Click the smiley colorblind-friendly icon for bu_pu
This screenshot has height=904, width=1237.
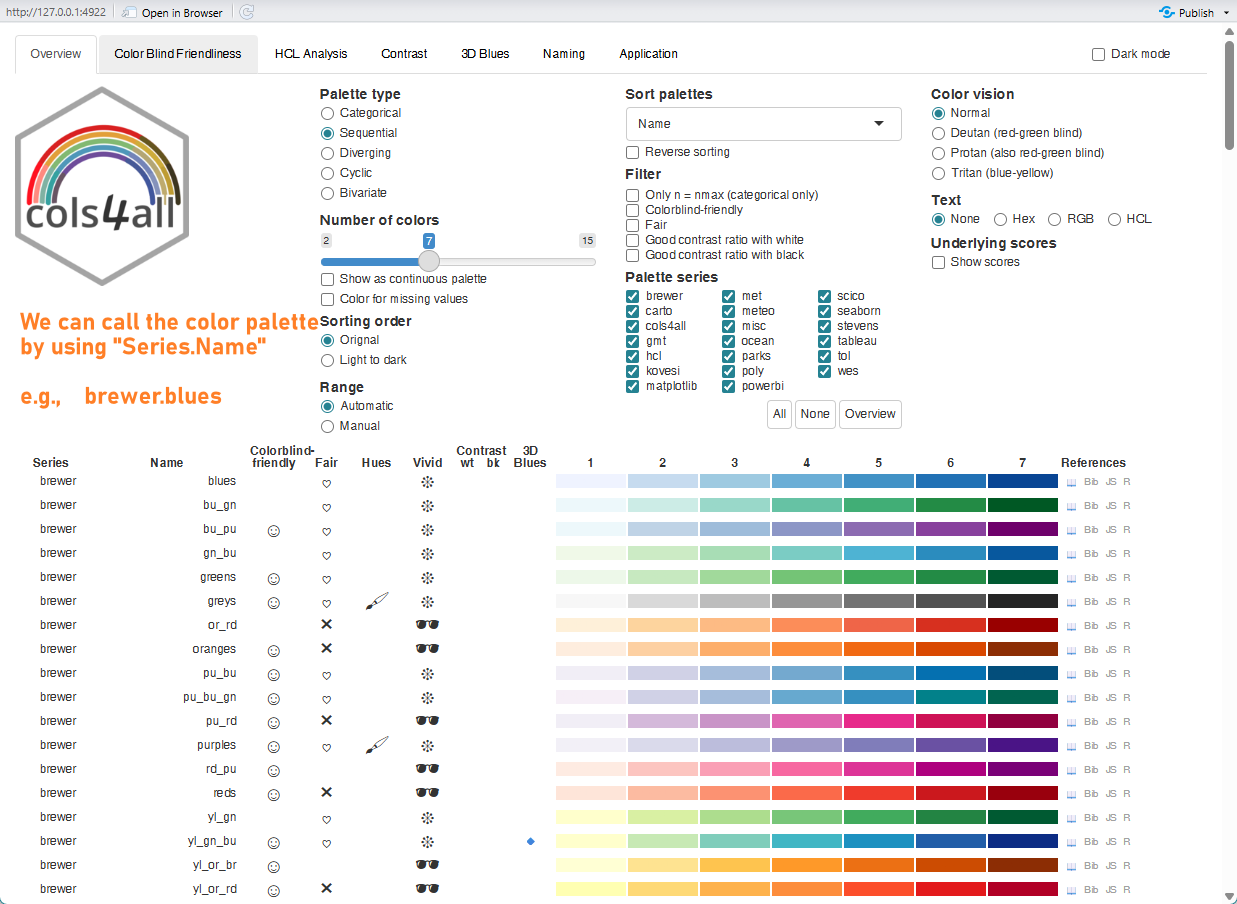coord(273,530)
